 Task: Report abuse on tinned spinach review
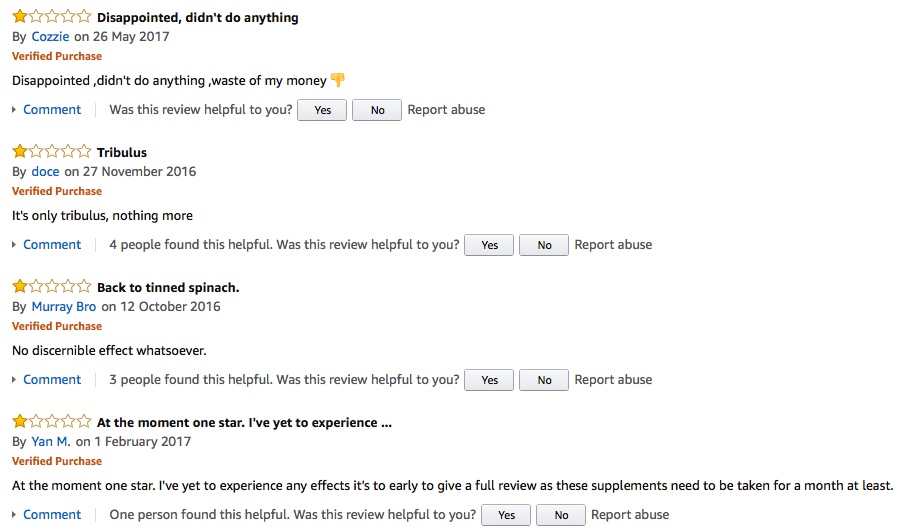613,380
